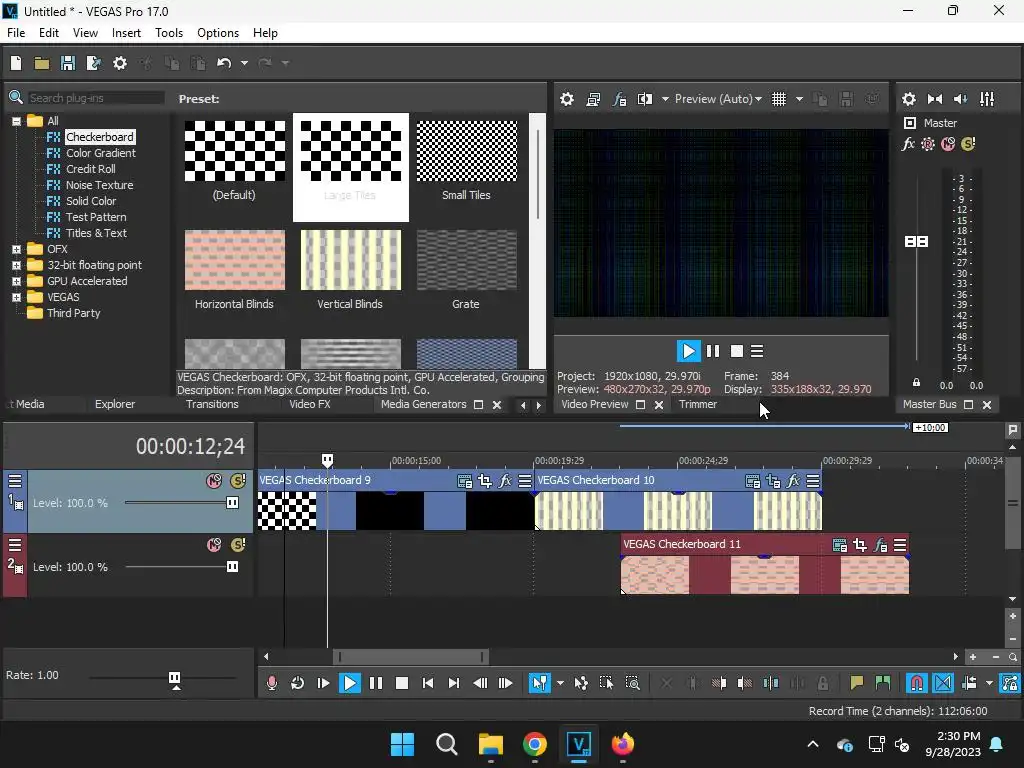Viewport: 1024px width, 768px height.
Task: Expand 32-bit floating point folder
Action: tap(16, 265)
